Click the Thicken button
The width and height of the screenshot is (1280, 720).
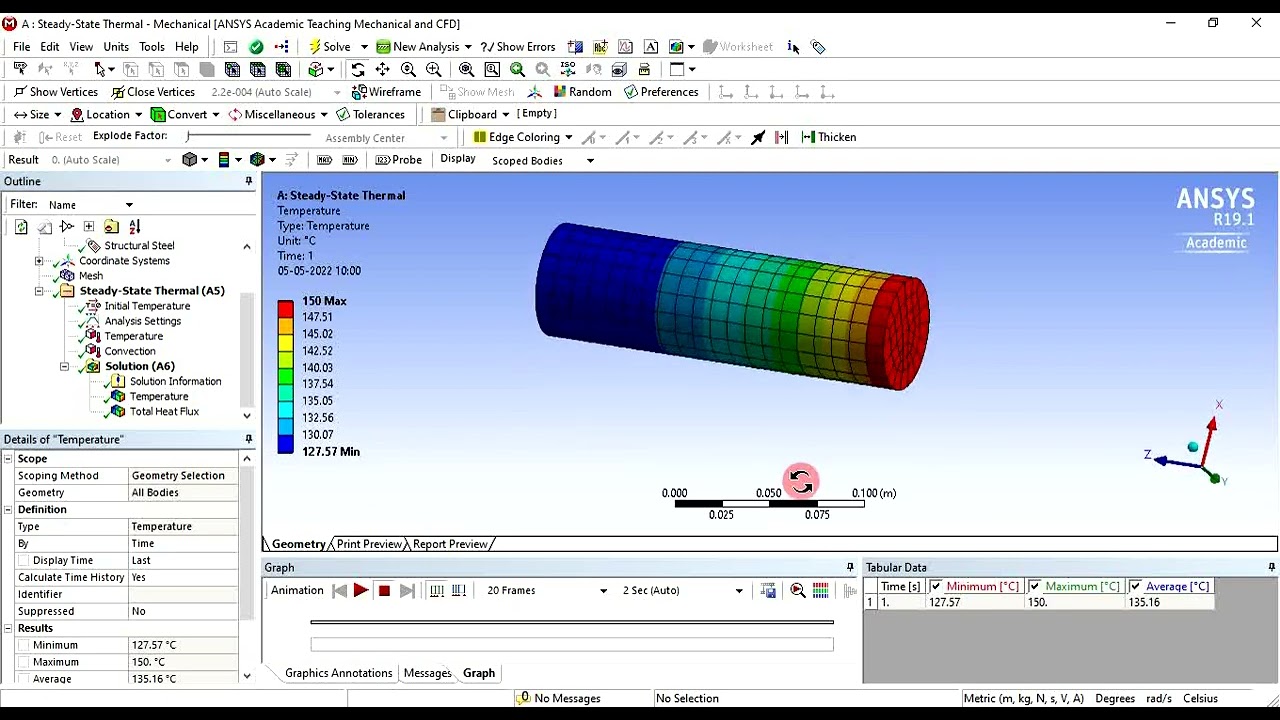pos(828,137)
